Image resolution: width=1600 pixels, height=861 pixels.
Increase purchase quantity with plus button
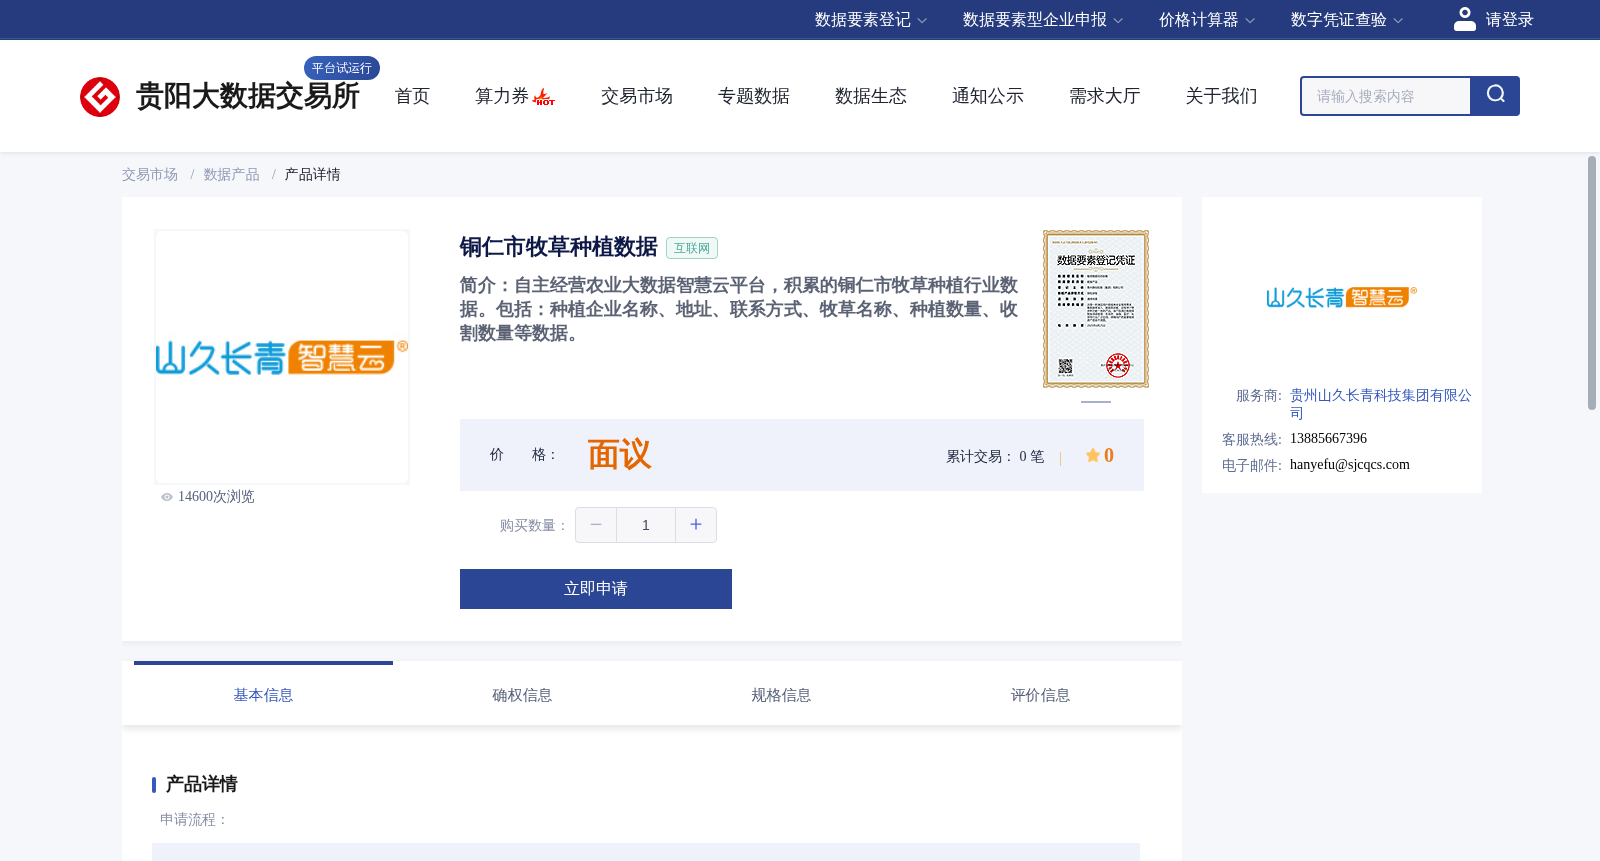696,525
